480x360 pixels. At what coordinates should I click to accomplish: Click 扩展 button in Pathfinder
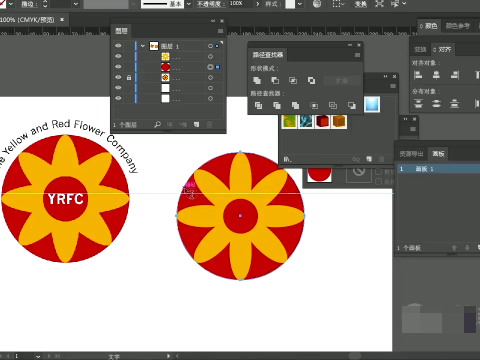click(342, 81)
